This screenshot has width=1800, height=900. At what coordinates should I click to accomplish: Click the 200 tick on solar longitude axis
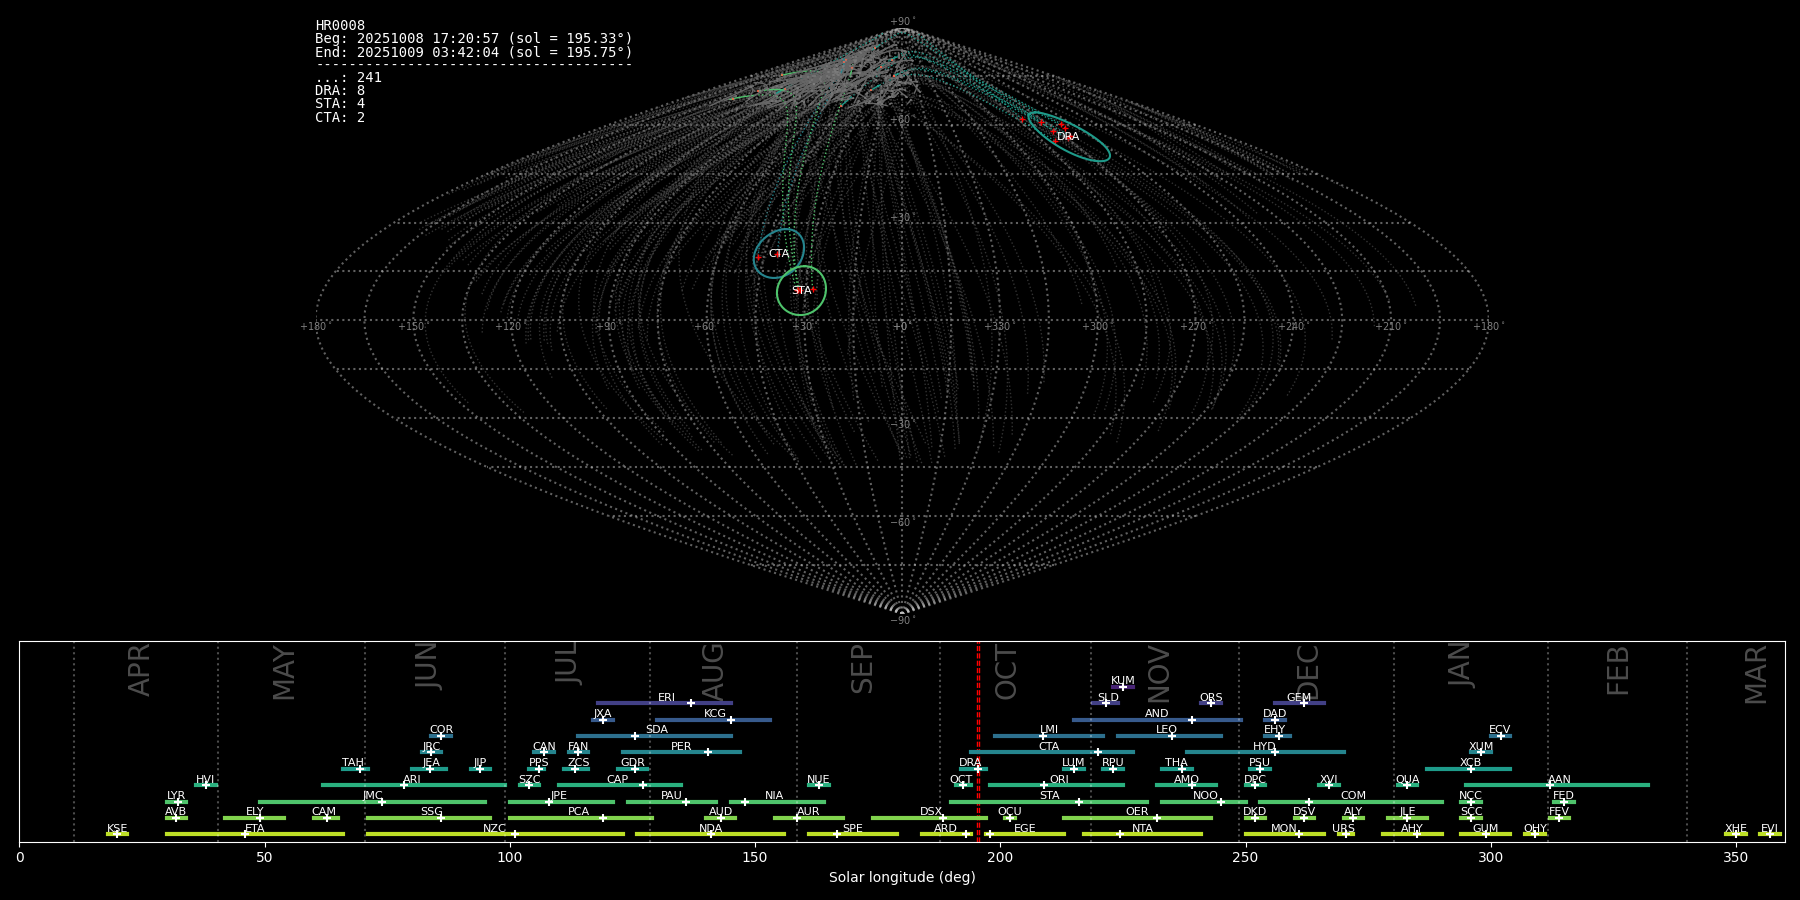(1000, 857)
